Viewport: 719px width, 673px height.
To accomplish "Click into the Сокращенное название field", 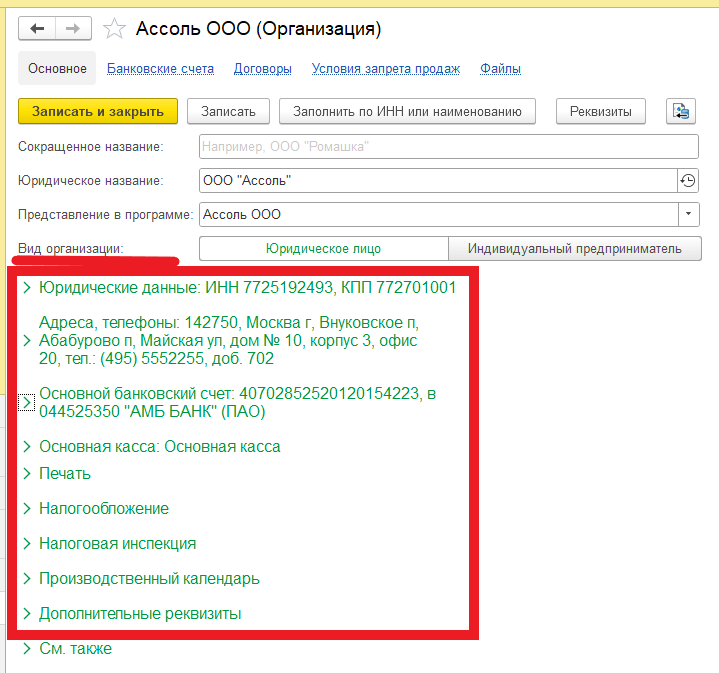I will pyautogui.click(x=448, y=147).
